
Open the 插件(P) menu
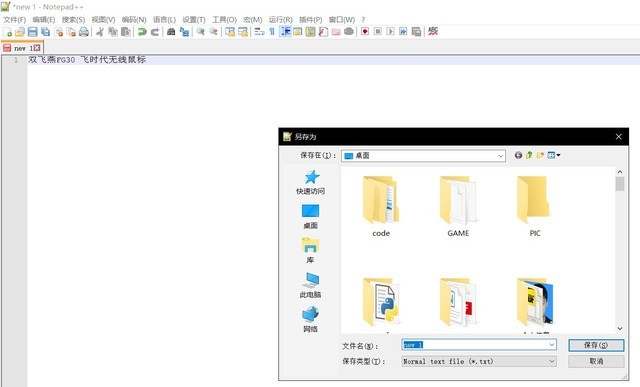pyautogui.click(x=311, y=20)
